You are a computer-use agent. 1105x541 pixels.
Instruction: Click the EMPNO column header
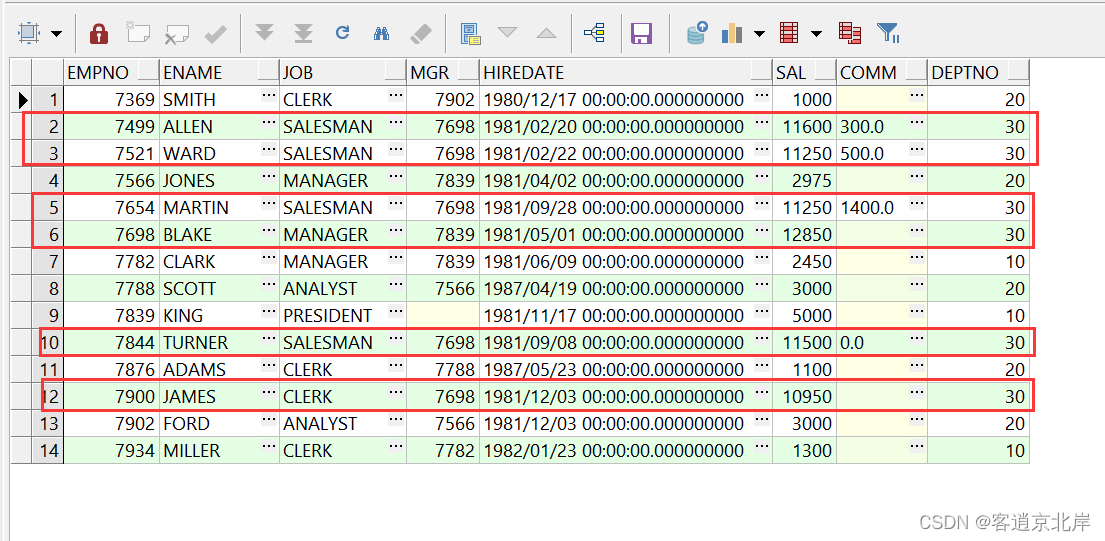(x=111, y=73)
